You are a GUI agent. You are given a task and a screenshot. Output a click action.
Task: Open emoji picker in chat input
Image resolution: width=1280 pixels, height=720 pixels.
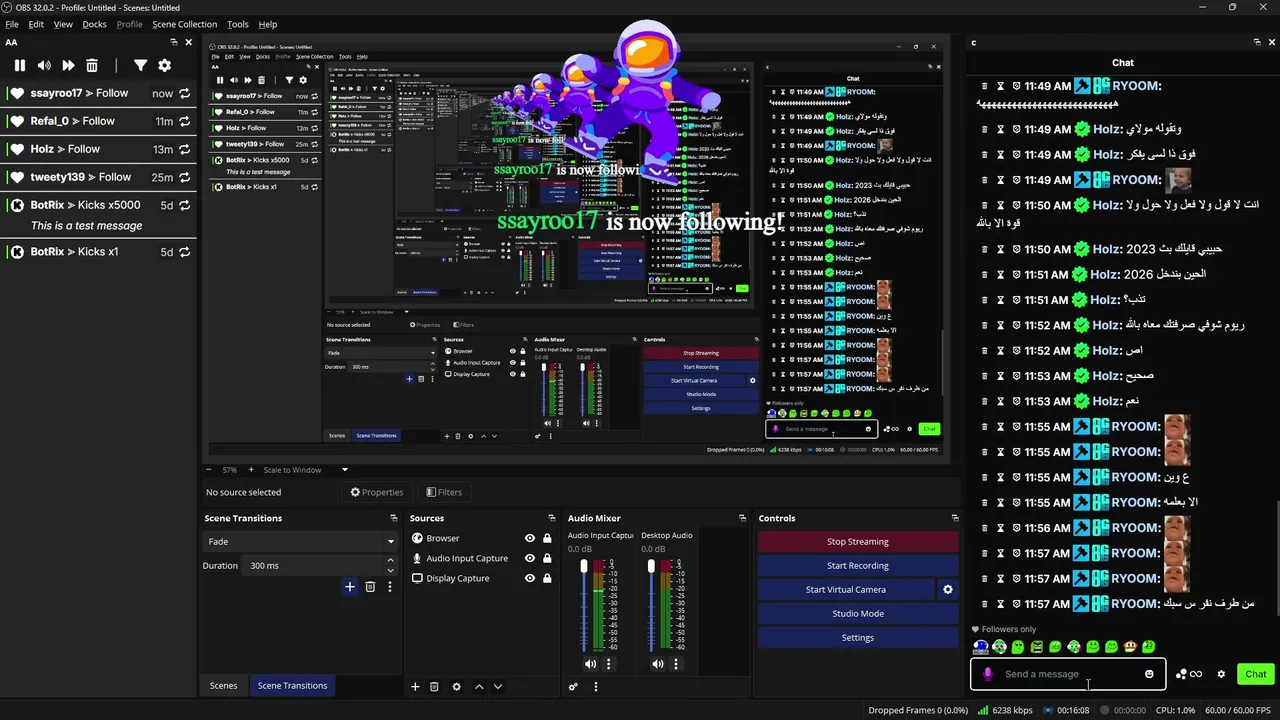1149,674
